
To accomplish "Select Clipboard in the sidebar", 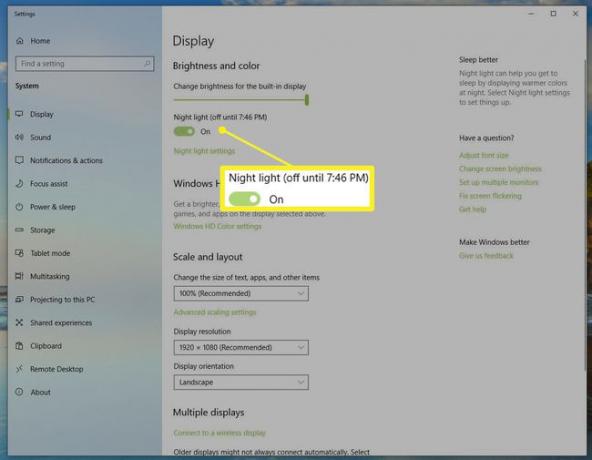I will pos(46,346).
